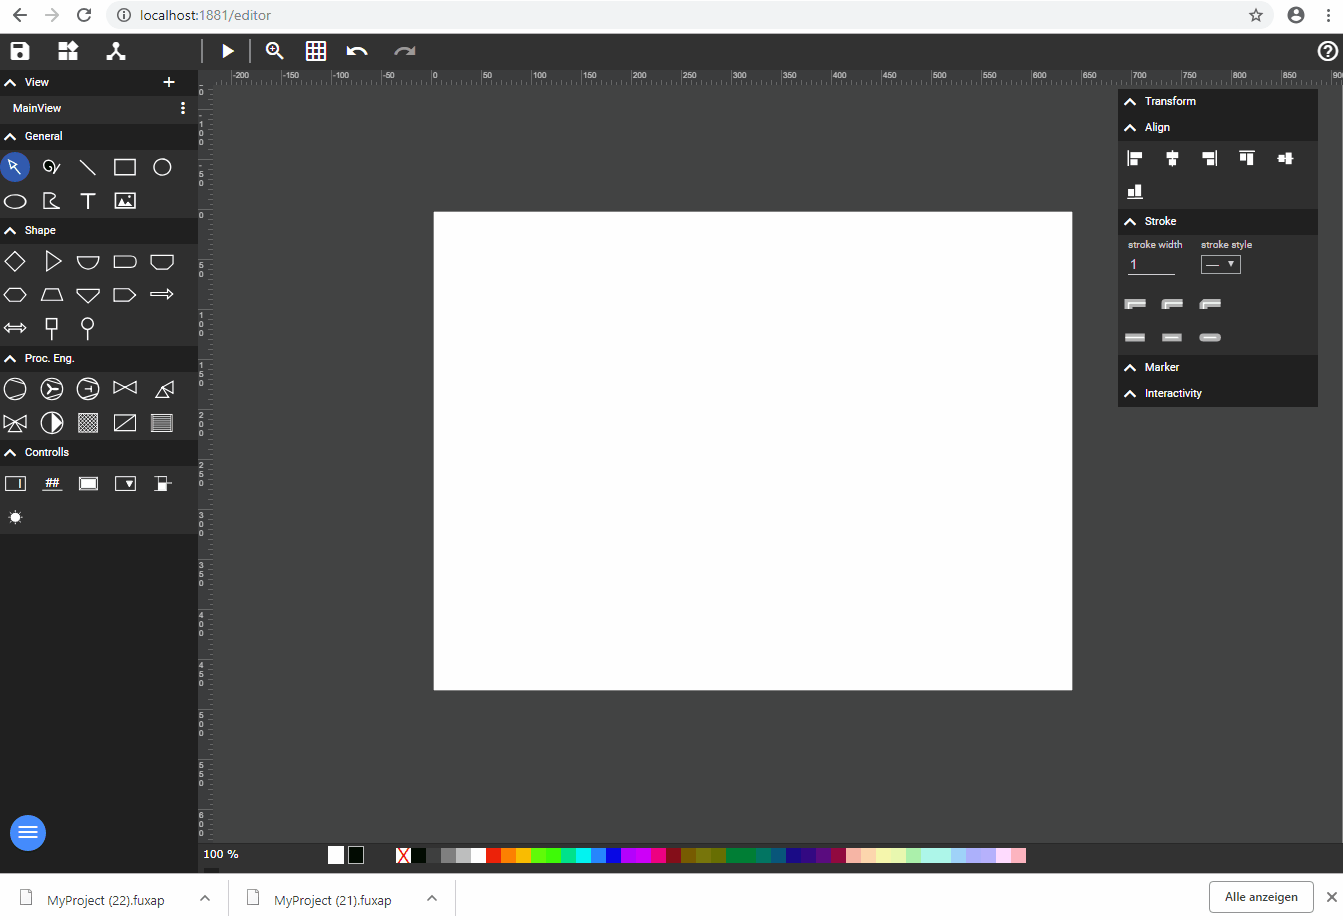The height and width of the screenshot is (920, 1343).
Task: Select the diamond shape
Action: tap(15, 261)
